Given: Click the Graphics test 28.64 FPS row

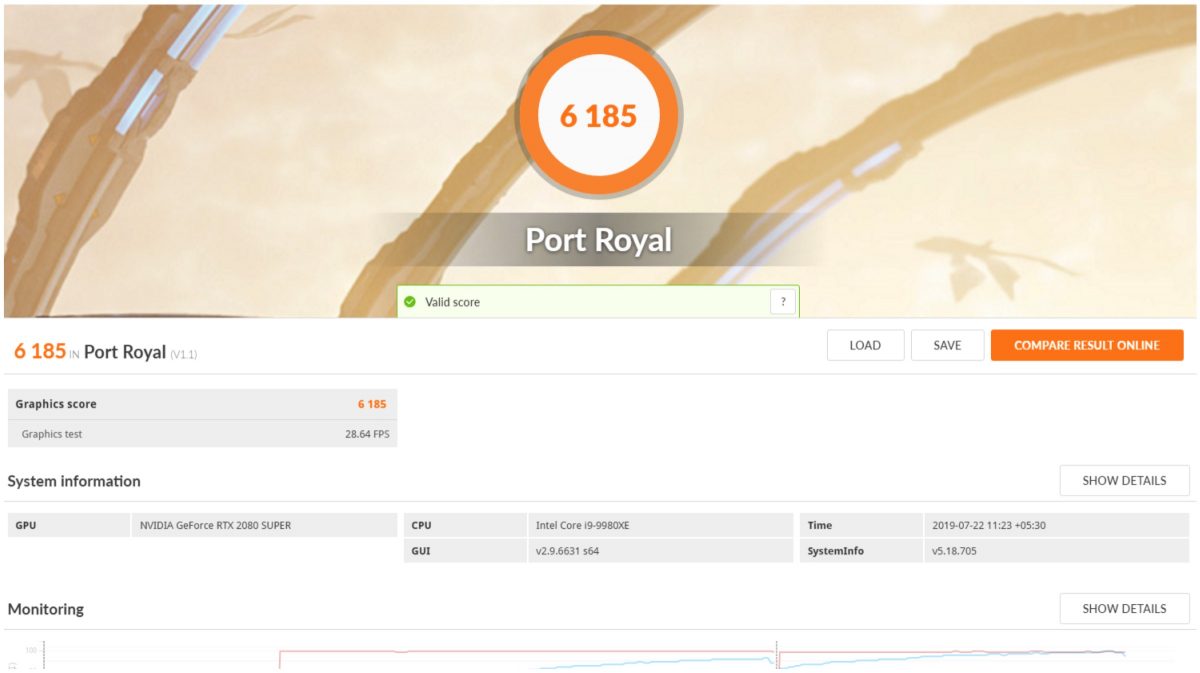Looking at the screenshot, I should click(201, 434).
